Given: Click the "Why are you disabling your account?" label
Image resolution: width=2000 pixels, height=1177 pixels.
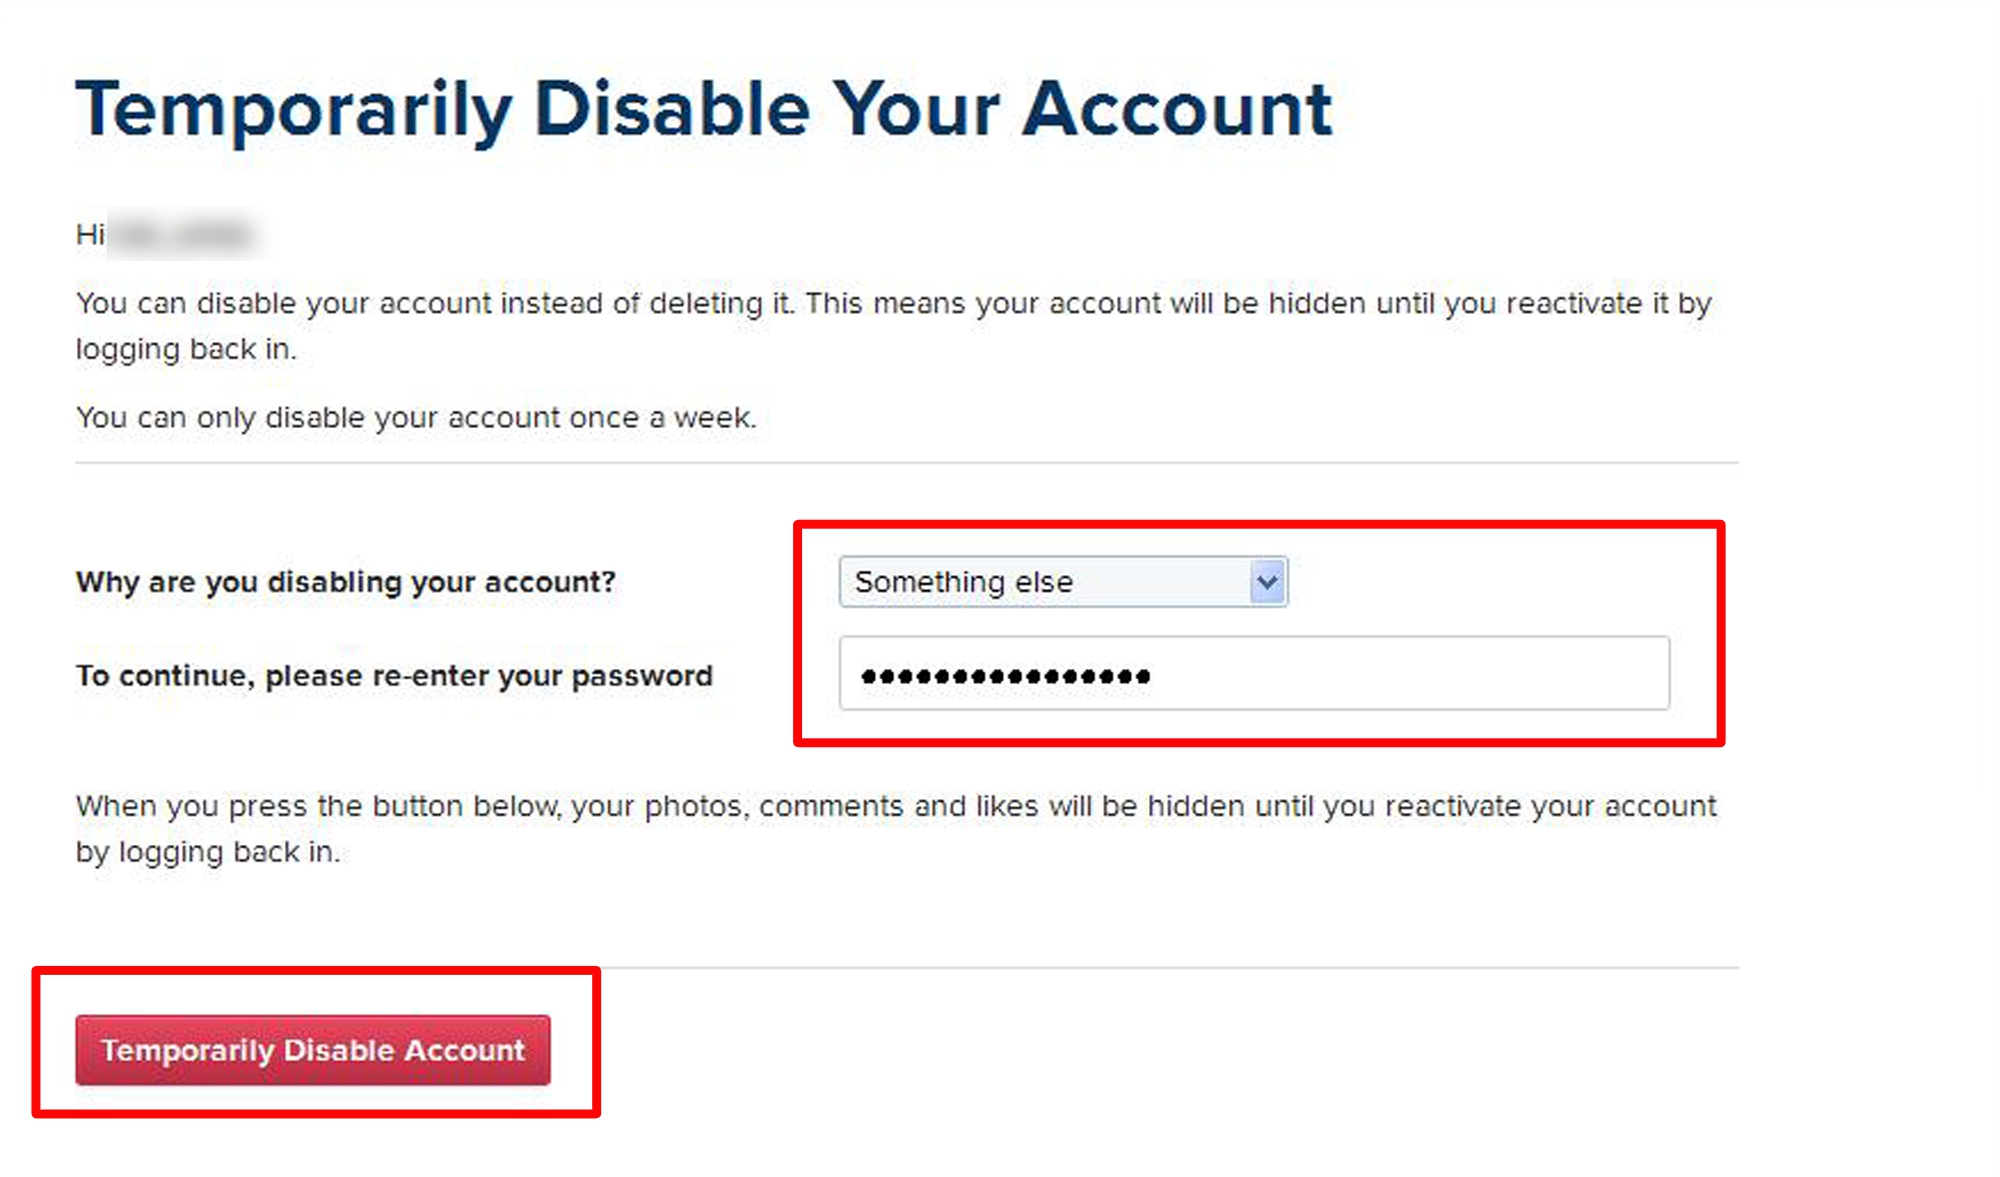Looking at the screenshot, I should pyautogui.click(x=345, y=582).
